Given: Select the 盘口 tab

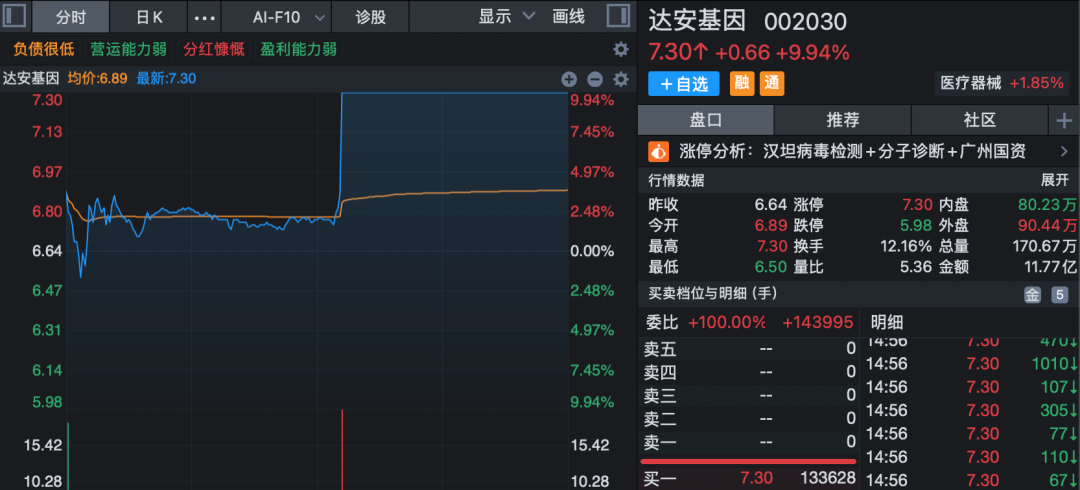Looking at the screenshot, I should 706,121.
